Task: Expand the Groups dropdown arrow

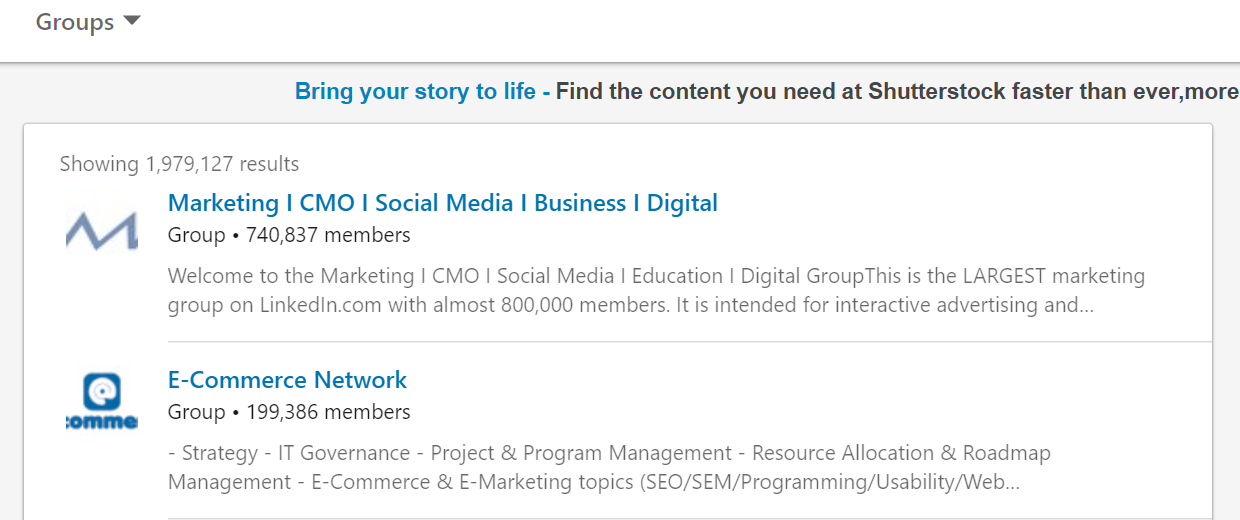Action: (132, 22)
